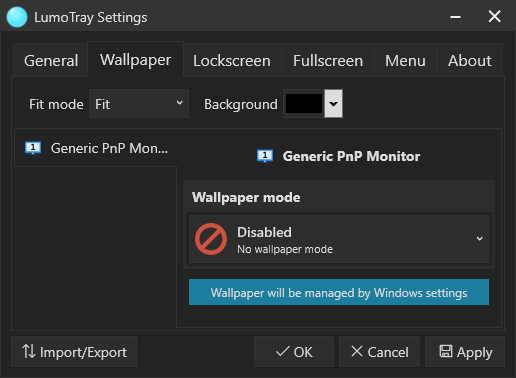Click monitor 1 icon in the left list
The width and height of the screenshot is (516, 378).
33,148
